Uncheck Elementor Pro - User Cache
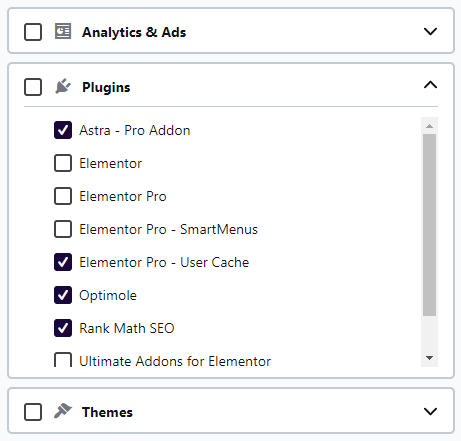 63,262
